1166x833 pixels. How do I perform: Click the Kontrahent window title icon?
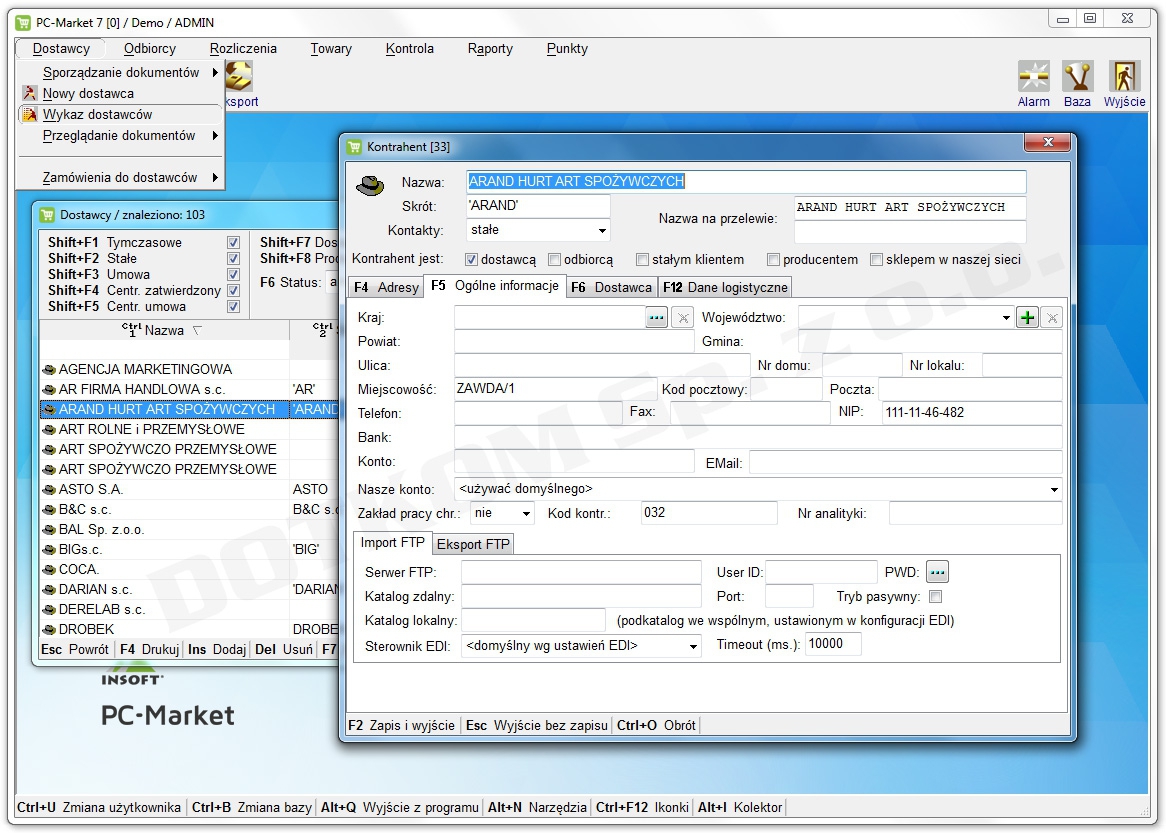click(355, 147)
